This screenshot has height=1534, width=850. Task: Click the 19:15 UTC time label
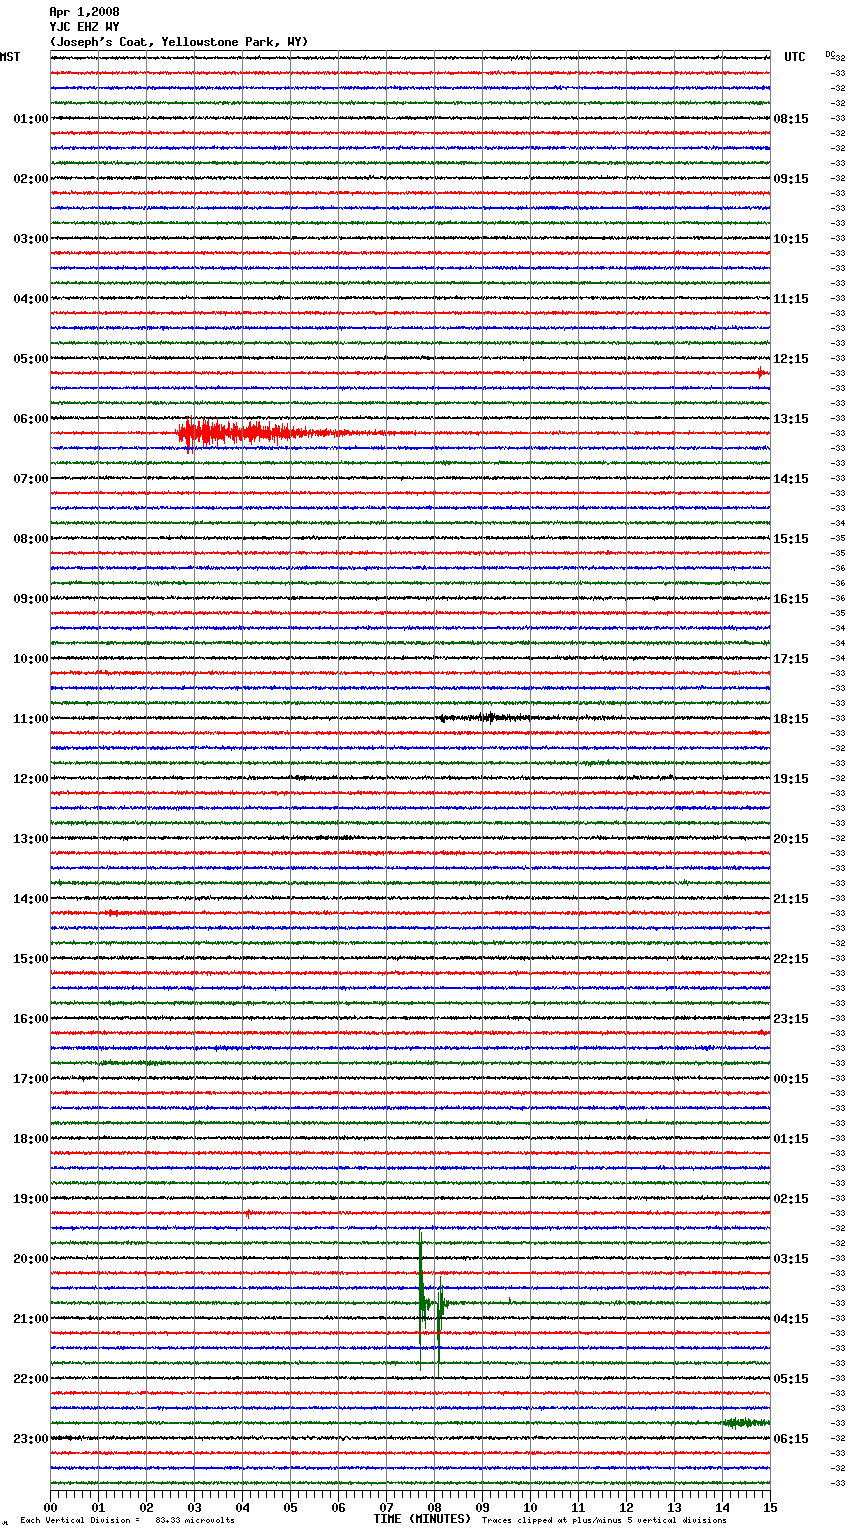[791, 779]
